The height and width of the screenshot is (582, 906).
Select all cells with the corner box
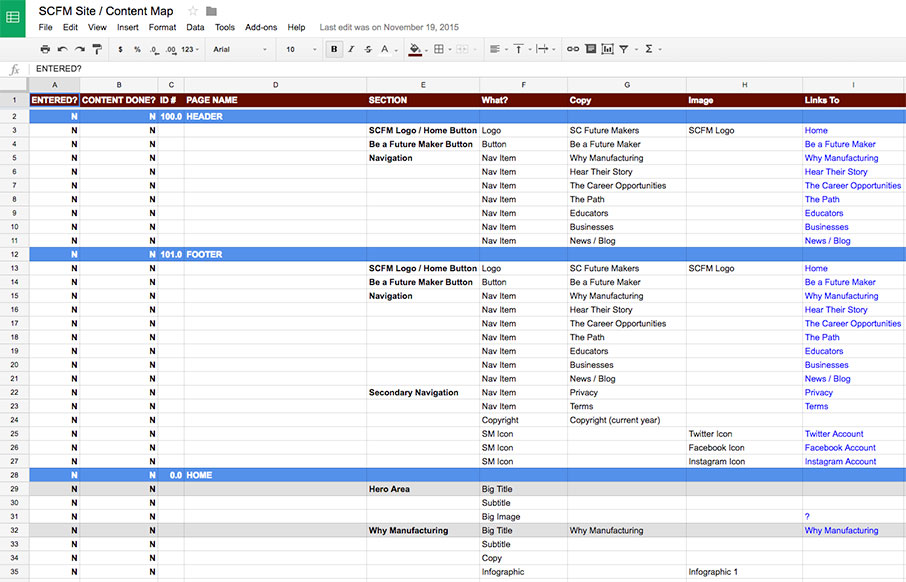tap(14, 85)
